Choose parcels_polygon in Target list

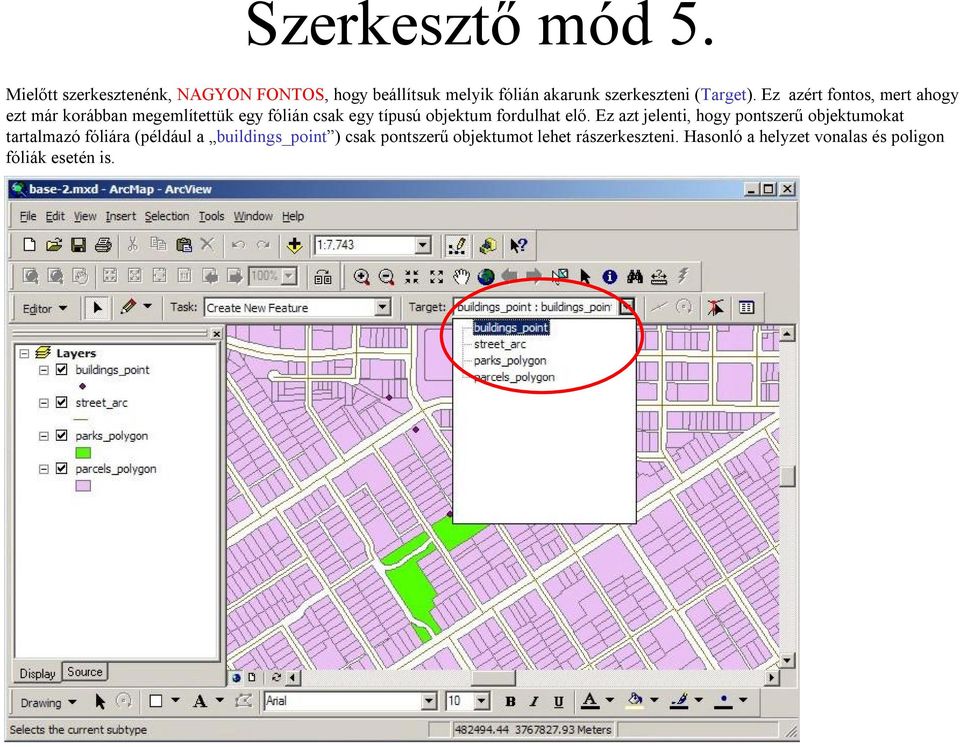coord(514,377)
